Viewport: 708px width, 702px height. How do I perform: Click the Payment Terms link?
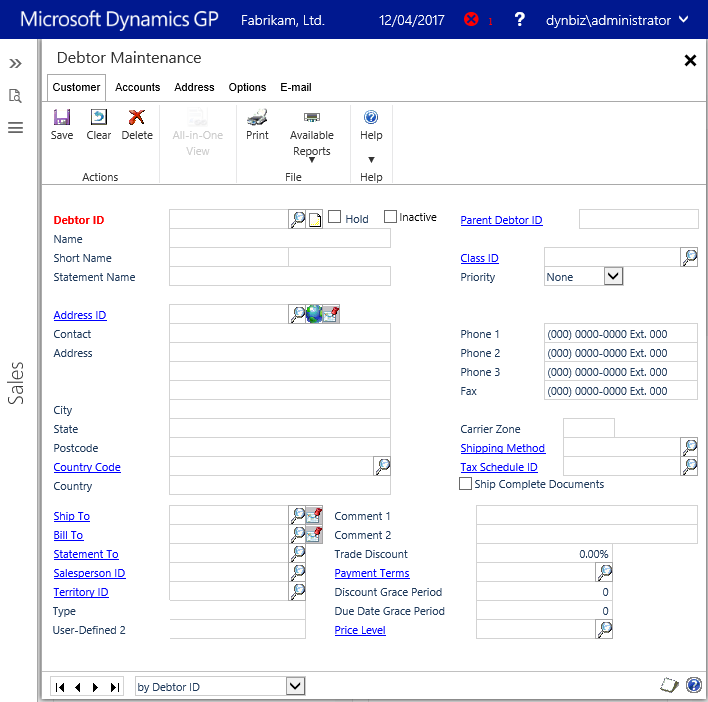point(372,573)
